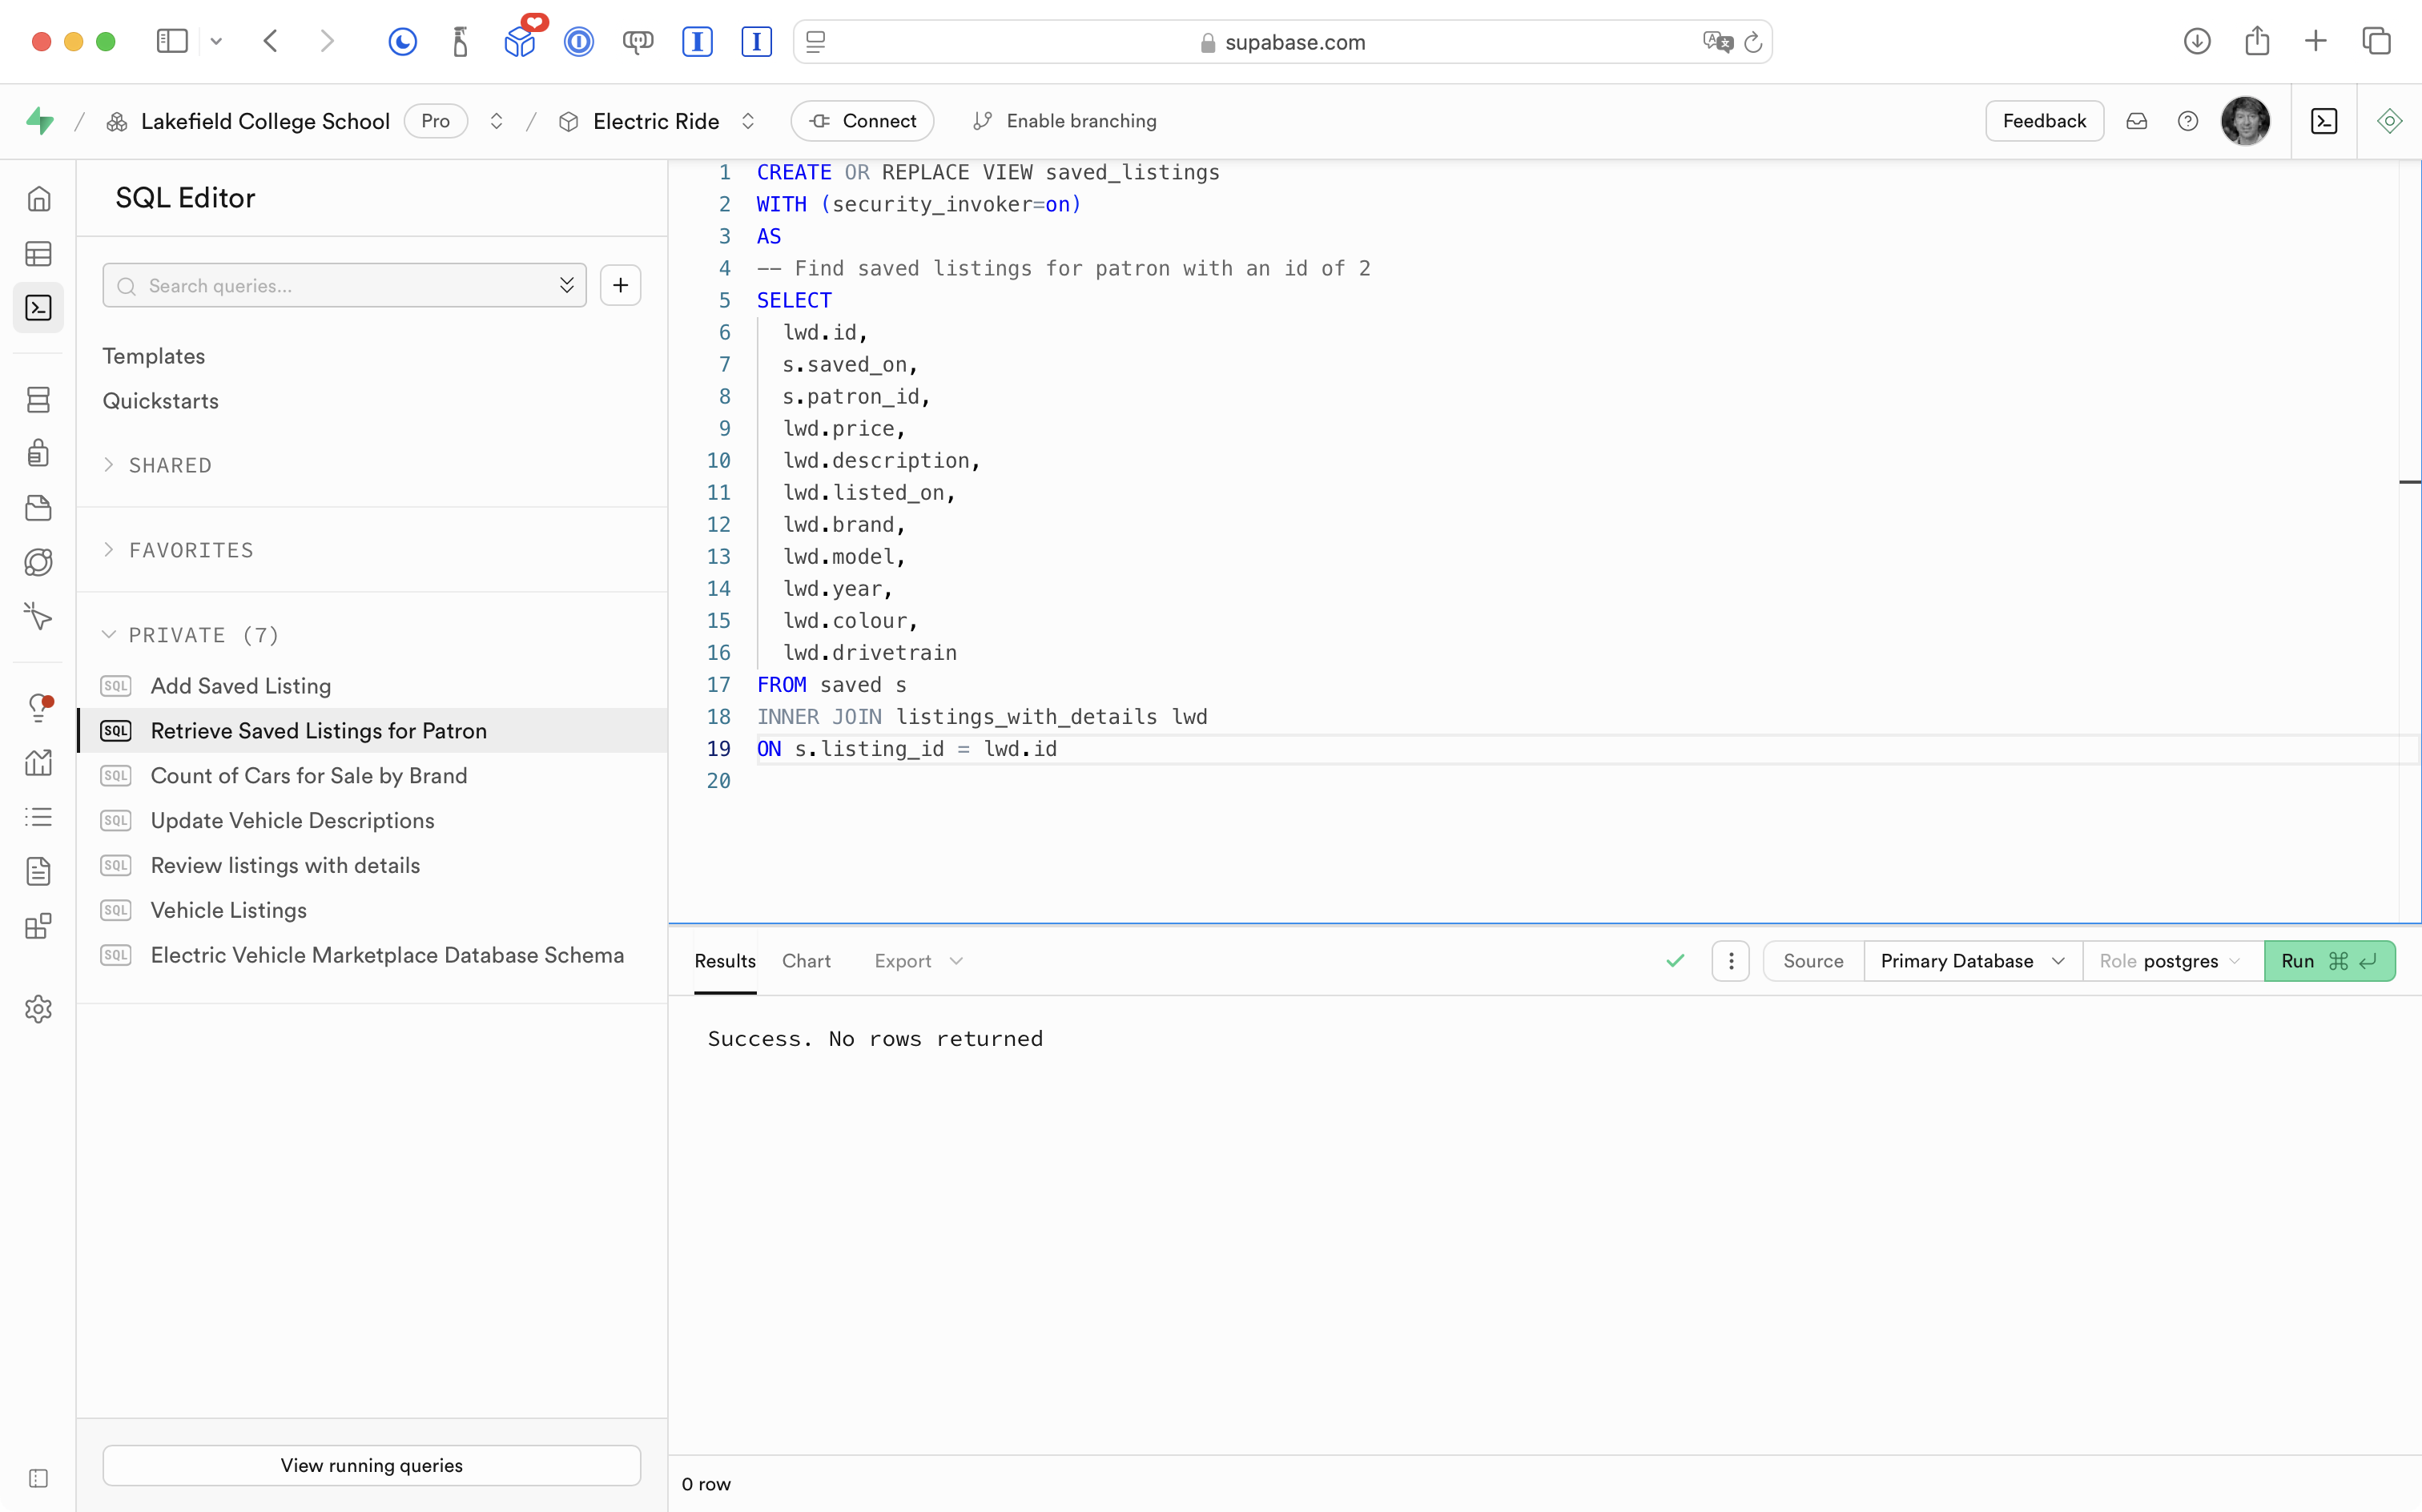
Task: Click the Supabase logo home icon
Action: click(x=40, y=121)
